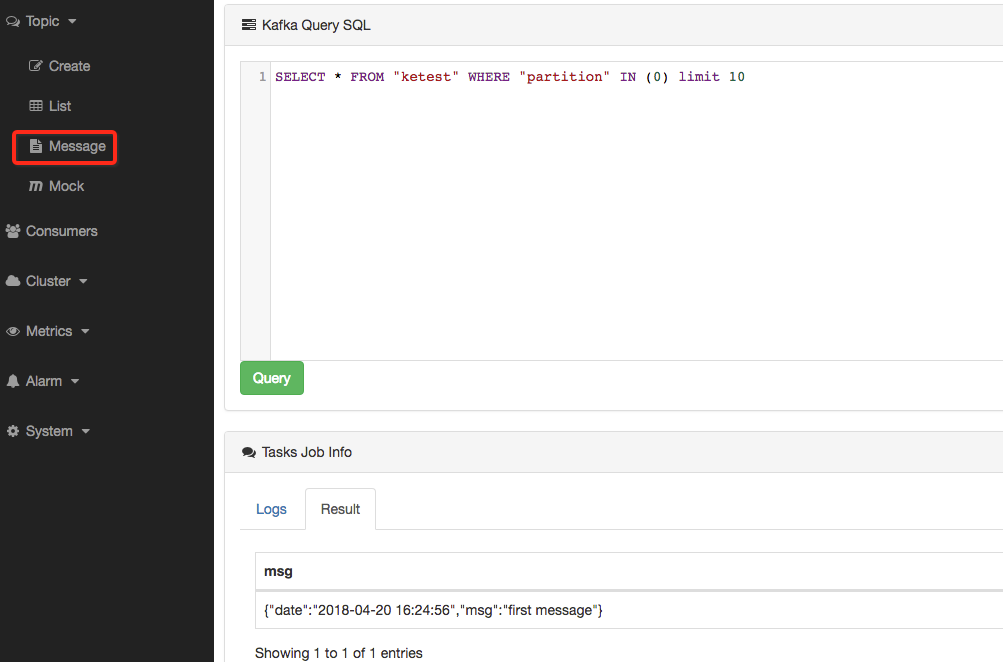Switch to the Logs tab
This screenshot has height=662, width=1003.
(271, 509)
